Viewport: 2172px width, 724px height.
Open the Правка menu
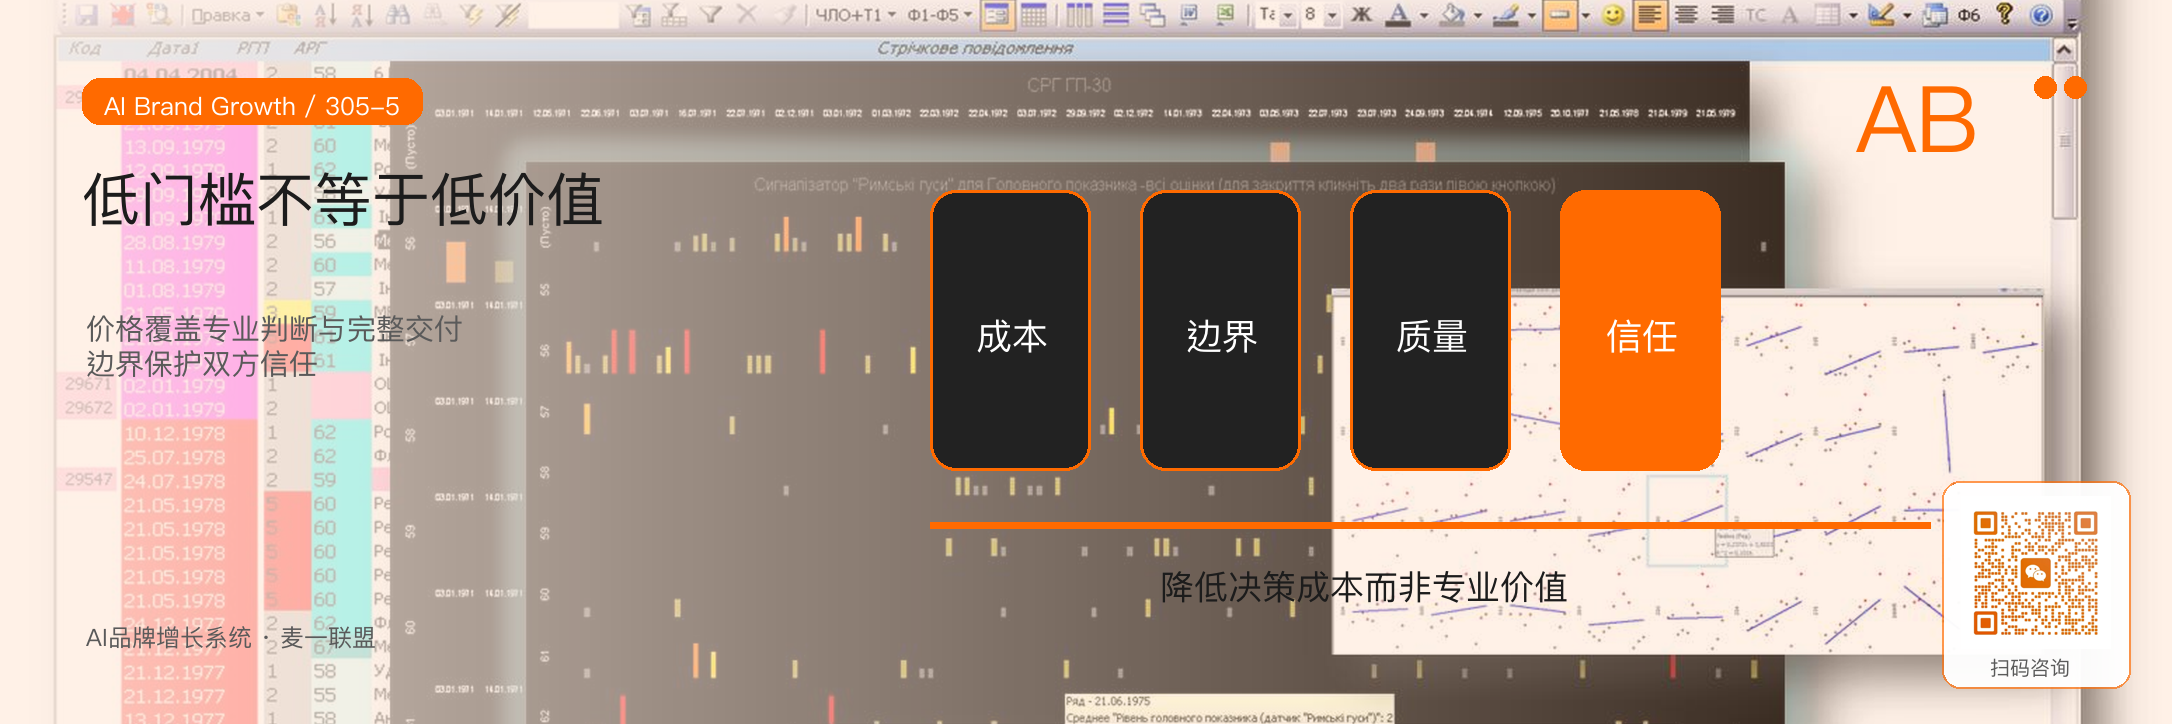(x=227, y=15)
